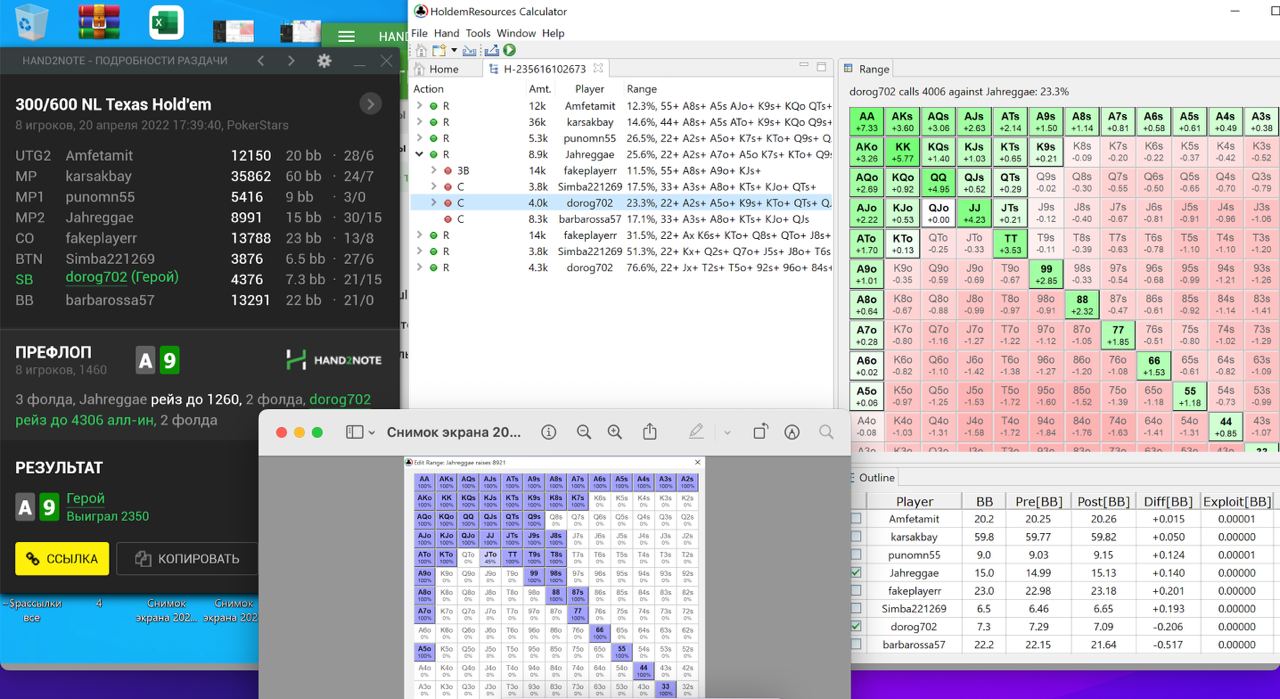Open Hand2Note settings gear
1280x699 pixels.
324,61
